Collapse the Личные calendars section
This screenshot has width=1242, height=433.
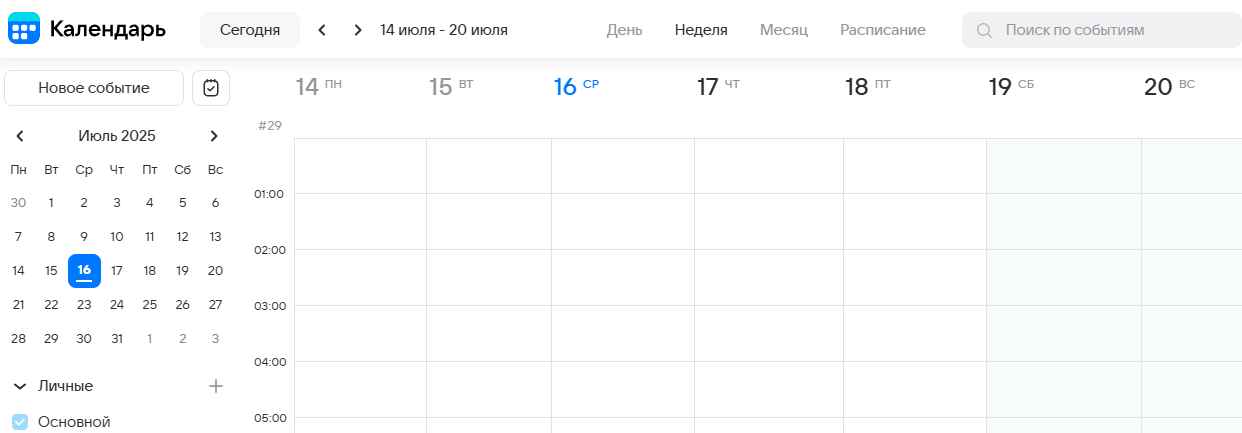pyautogui.click(x=20, y=386)
